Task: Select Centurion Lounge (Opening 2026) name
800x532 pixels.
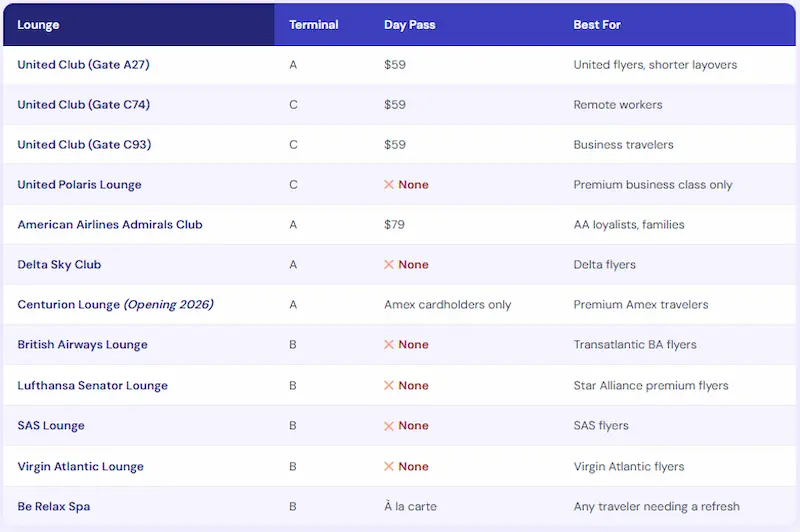Action: (115, 305)
